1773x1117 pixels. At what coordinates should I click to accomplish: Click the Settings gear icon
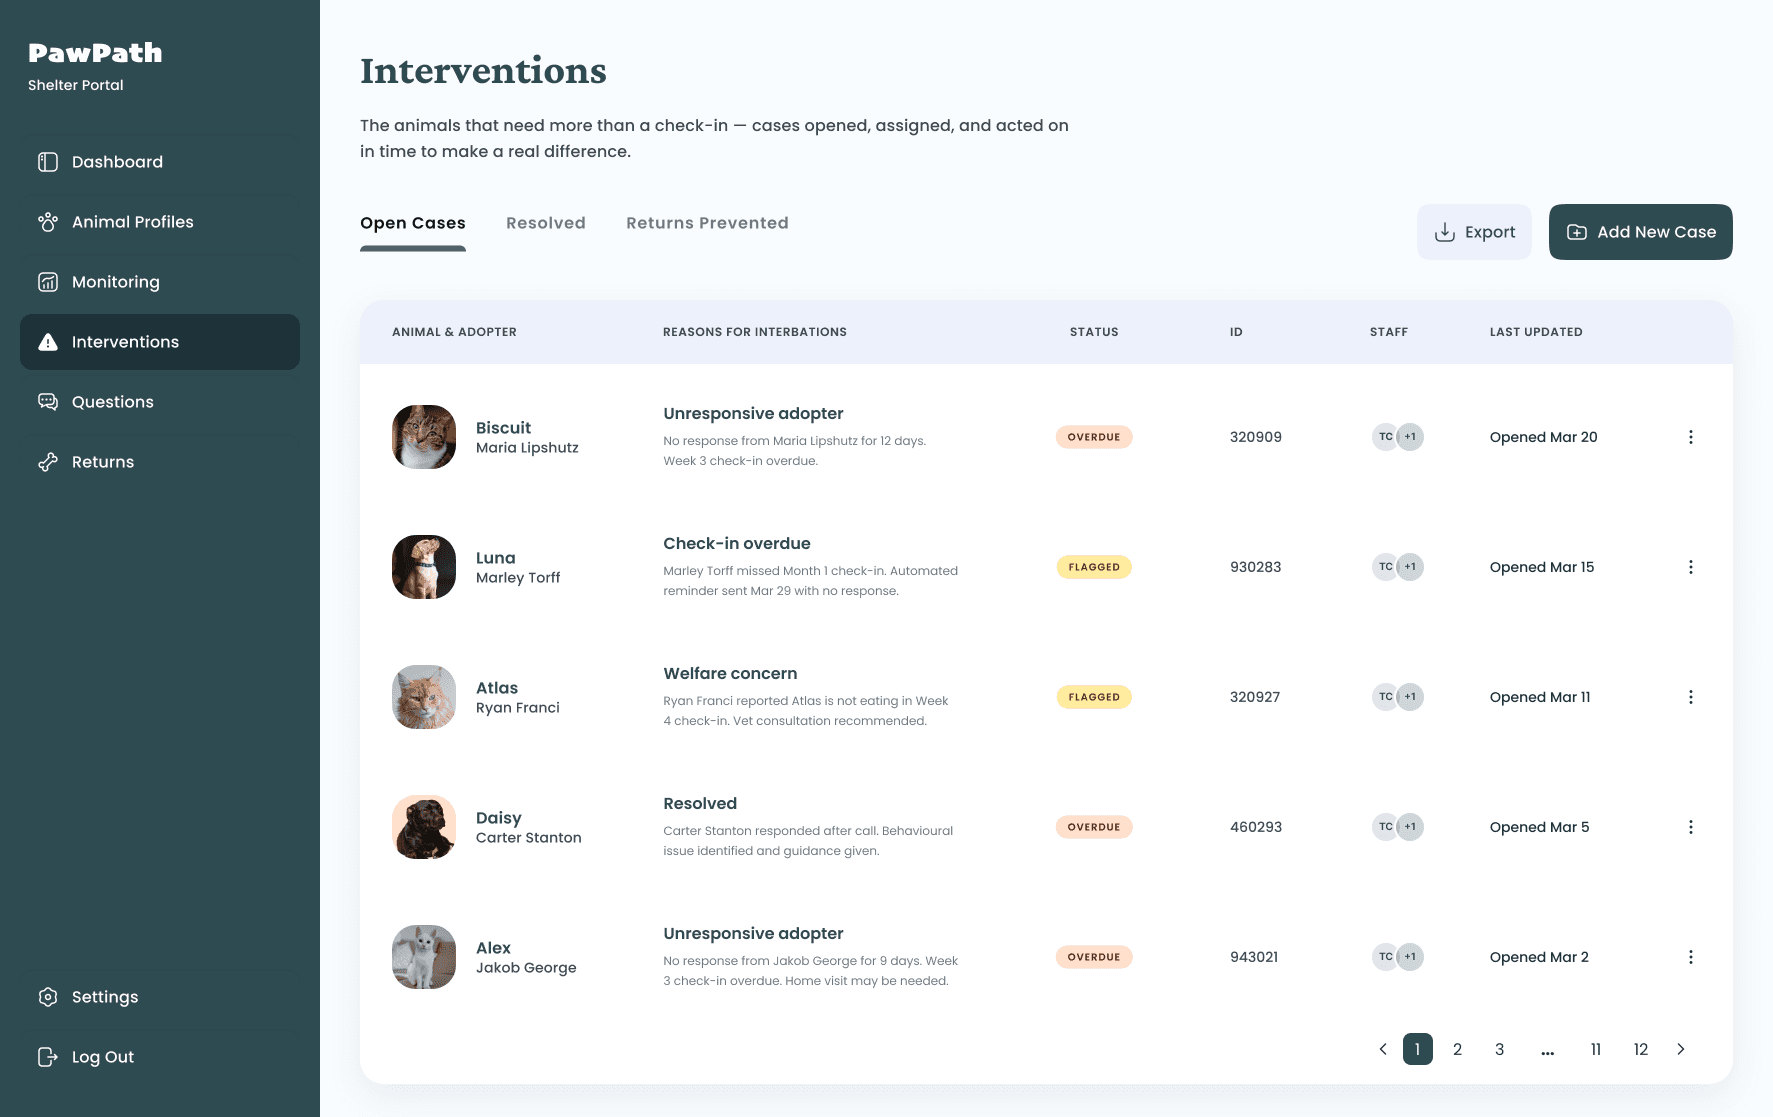point(48,997)
